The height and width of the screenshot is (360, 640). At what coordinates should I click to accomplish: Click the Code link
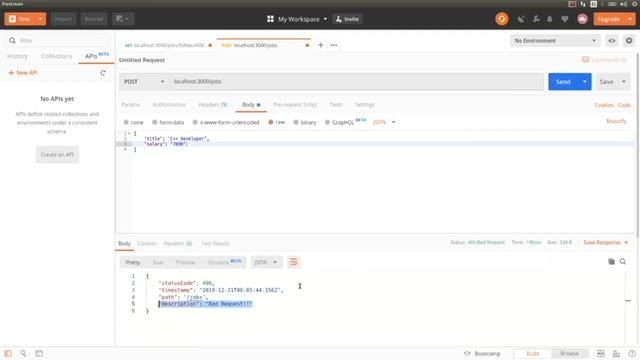pos(624,105)
